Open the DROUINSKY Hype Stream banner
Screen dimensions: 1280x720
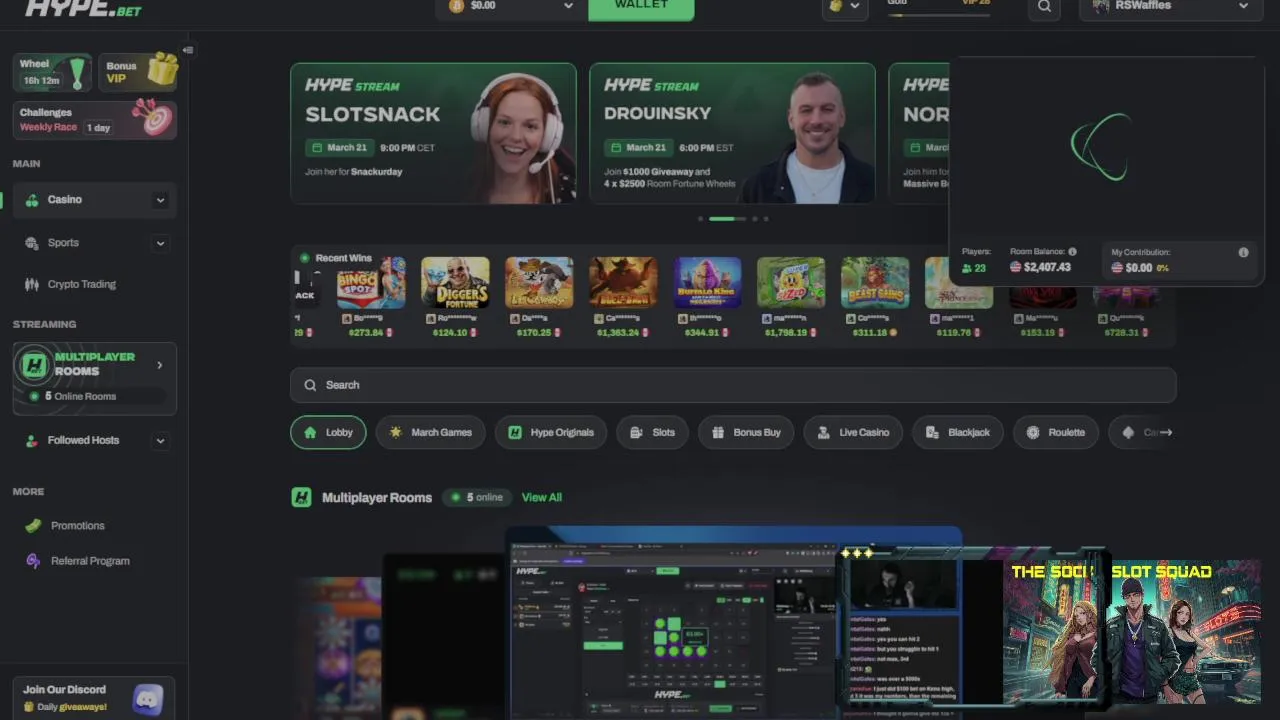732,133
